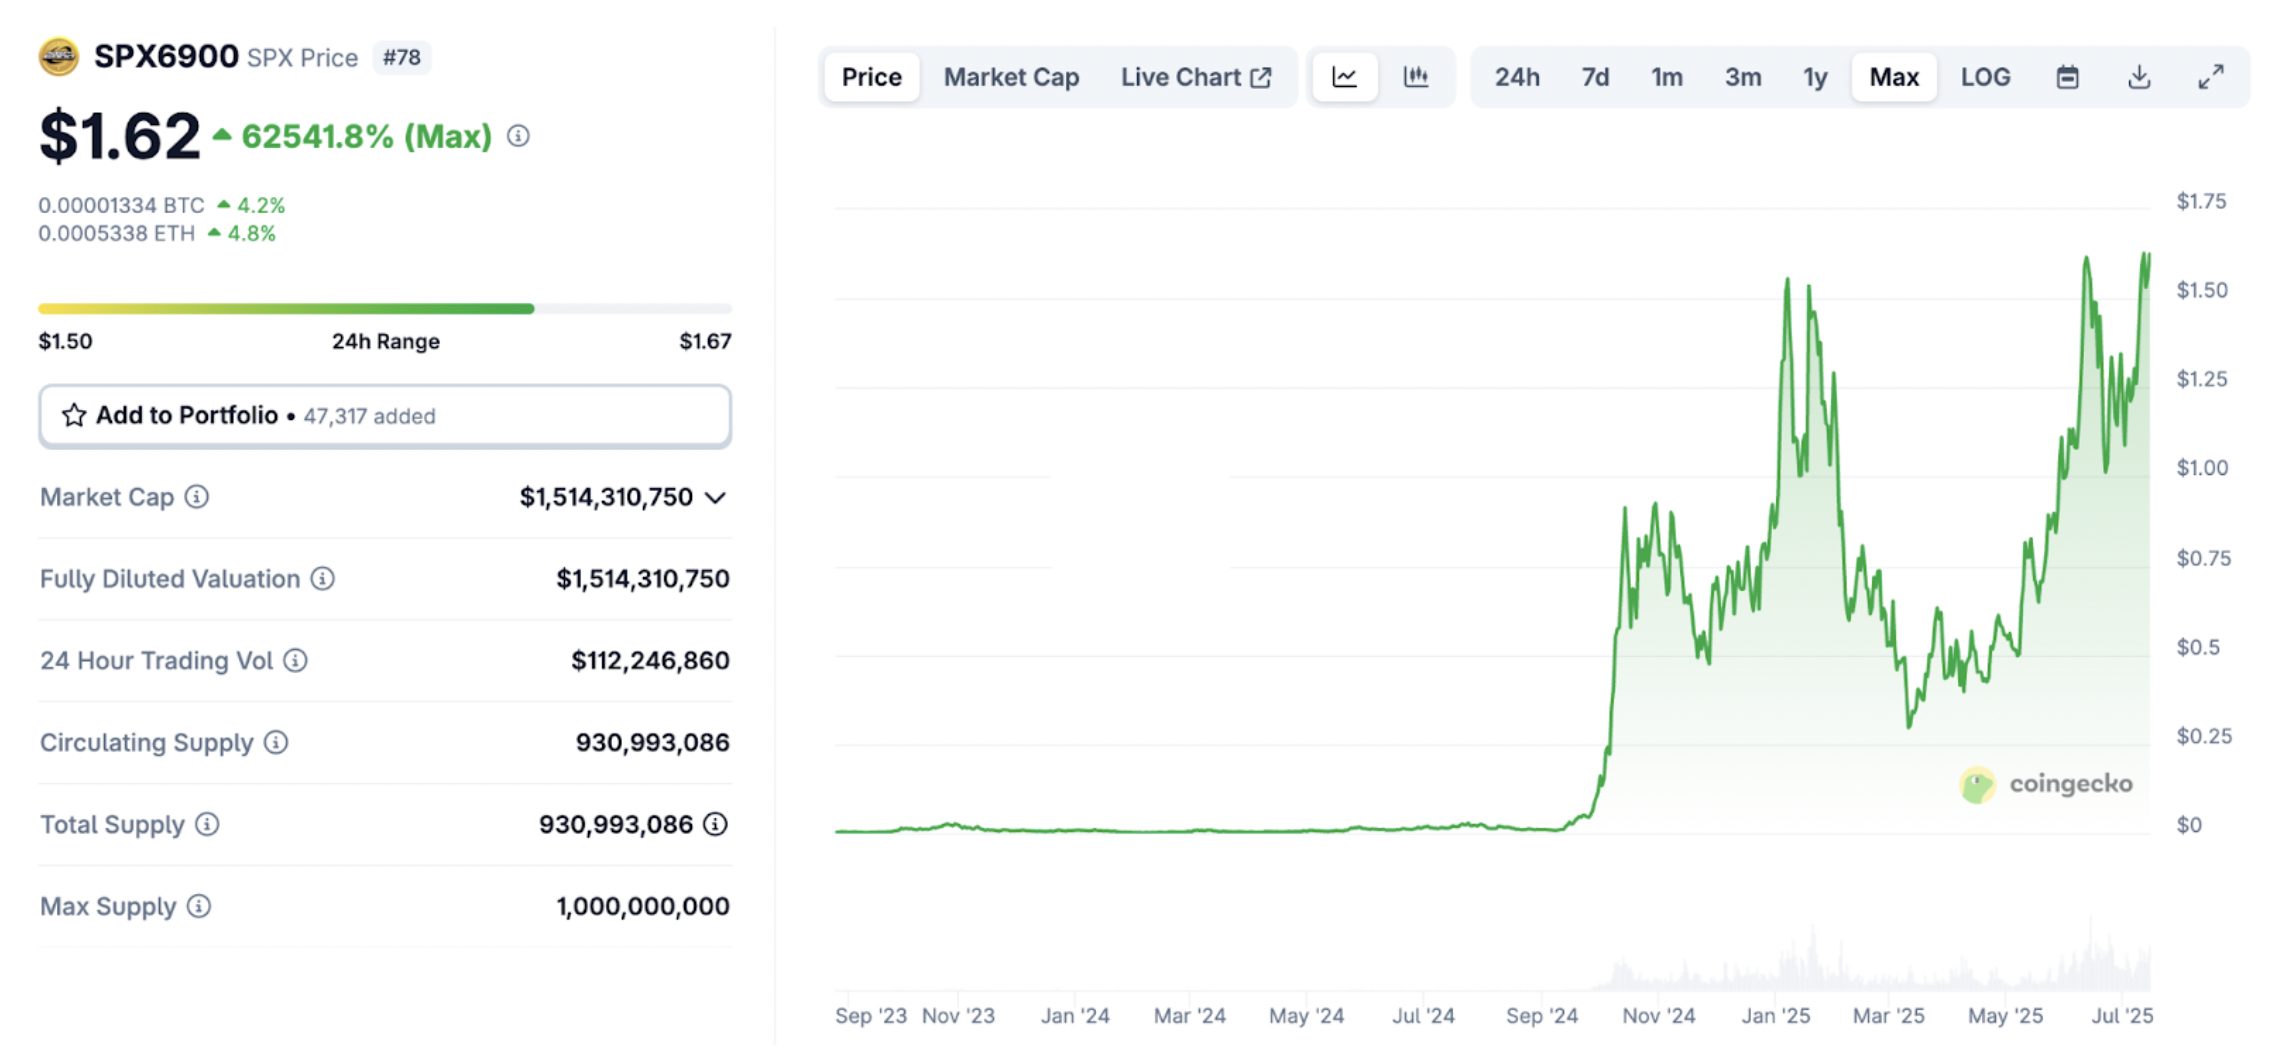Click info icon beside Circulating Supply
The height and width of the screenshot is (1056, 2280).
click(276, 742)
